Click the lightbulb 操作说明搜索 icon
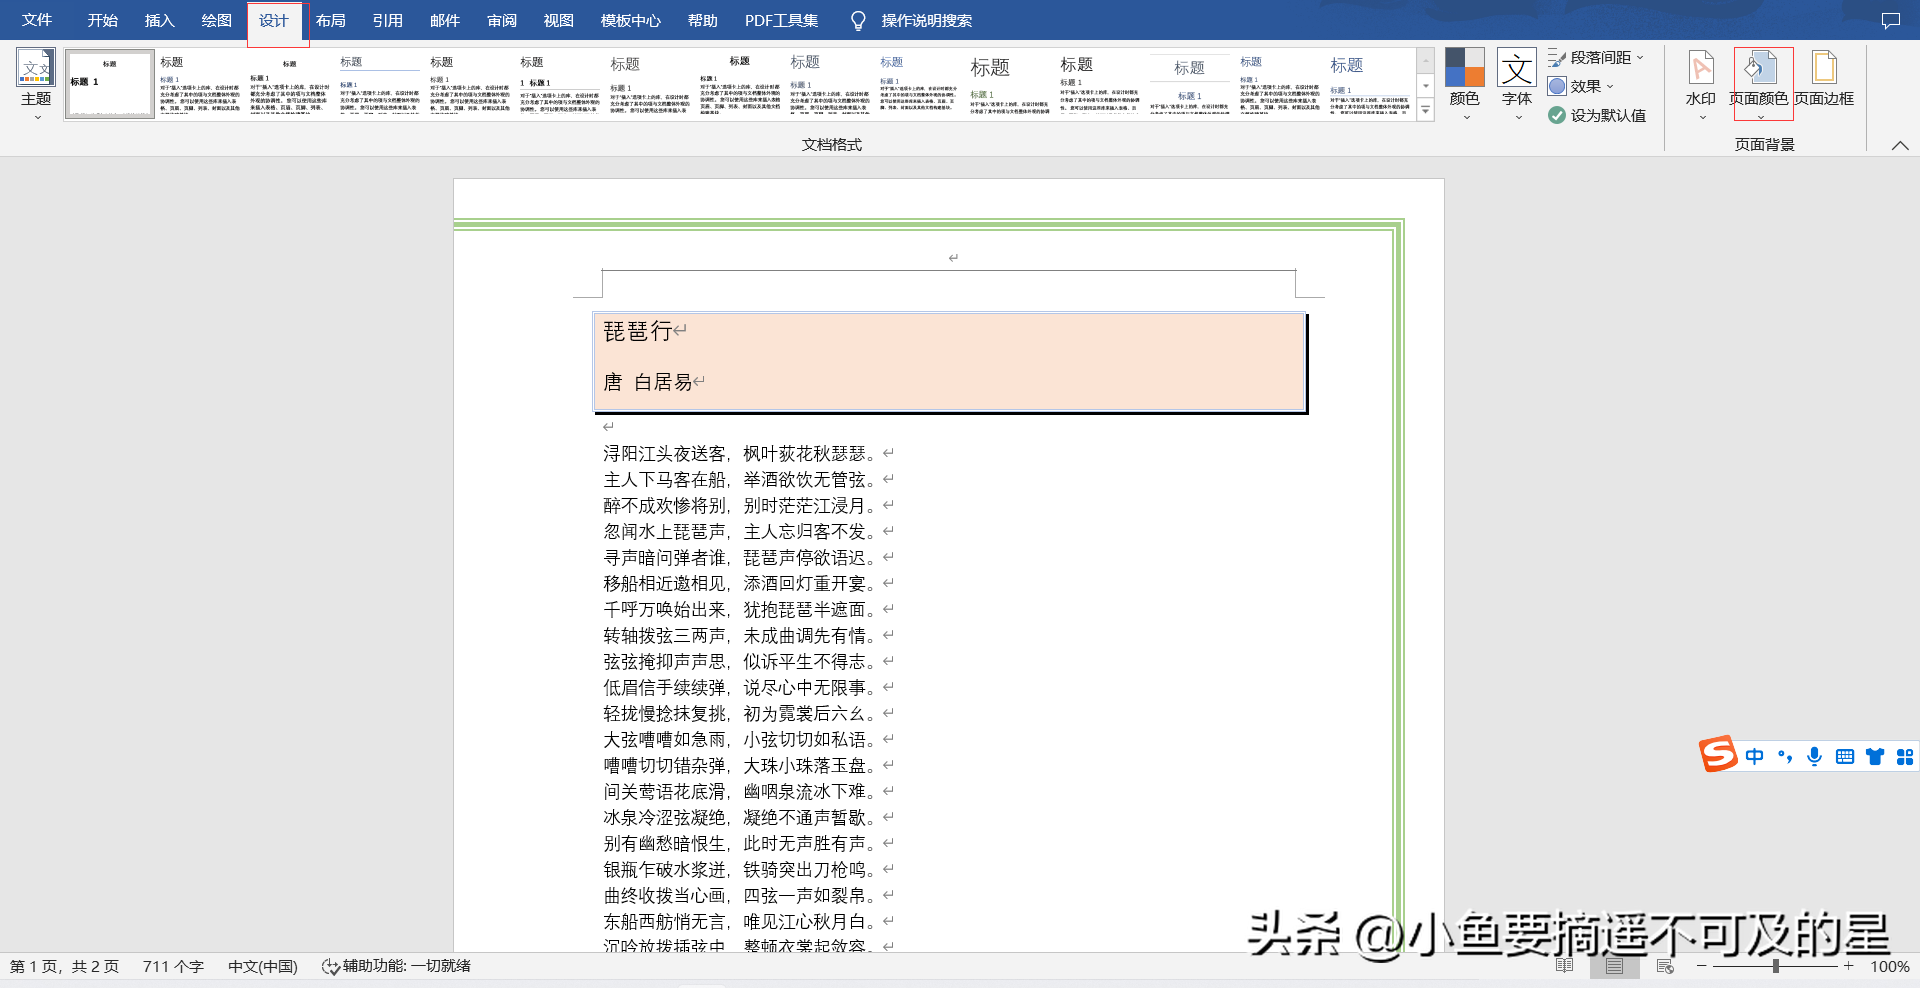 click(x=858, y=21)
